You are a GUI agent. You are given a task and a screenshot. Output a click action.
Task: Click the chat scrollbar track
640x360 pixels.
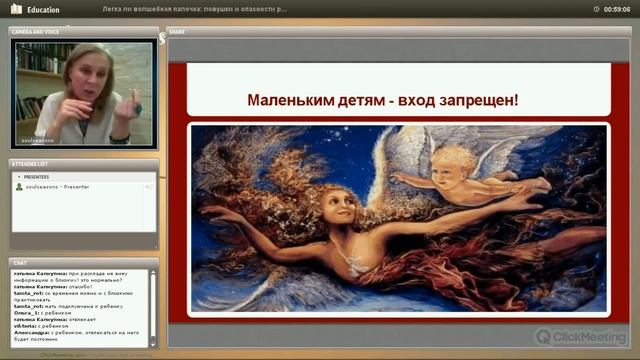coord(153,308)
